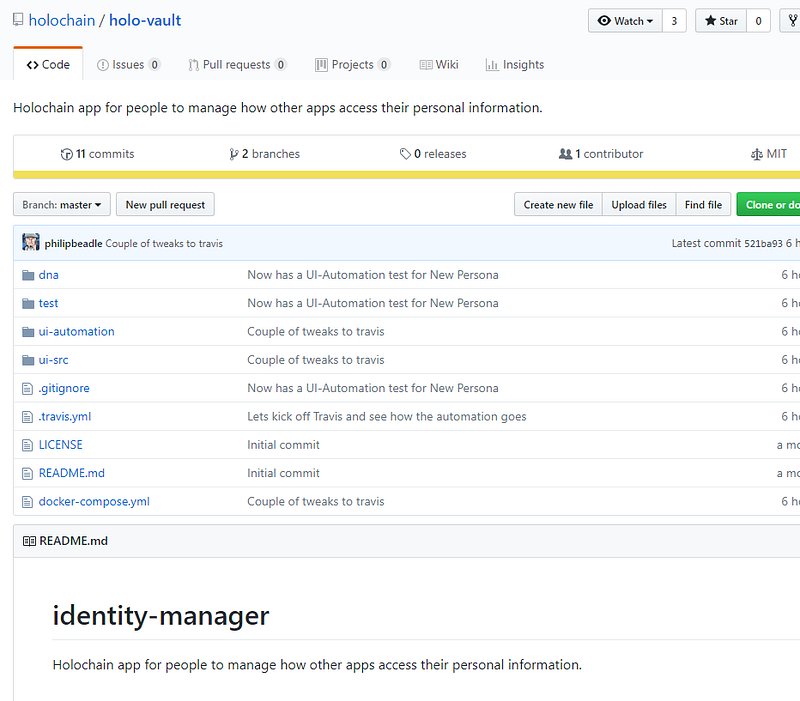Click the Create new file button
This screenshot has height=701, width=800.
point(558,205)
